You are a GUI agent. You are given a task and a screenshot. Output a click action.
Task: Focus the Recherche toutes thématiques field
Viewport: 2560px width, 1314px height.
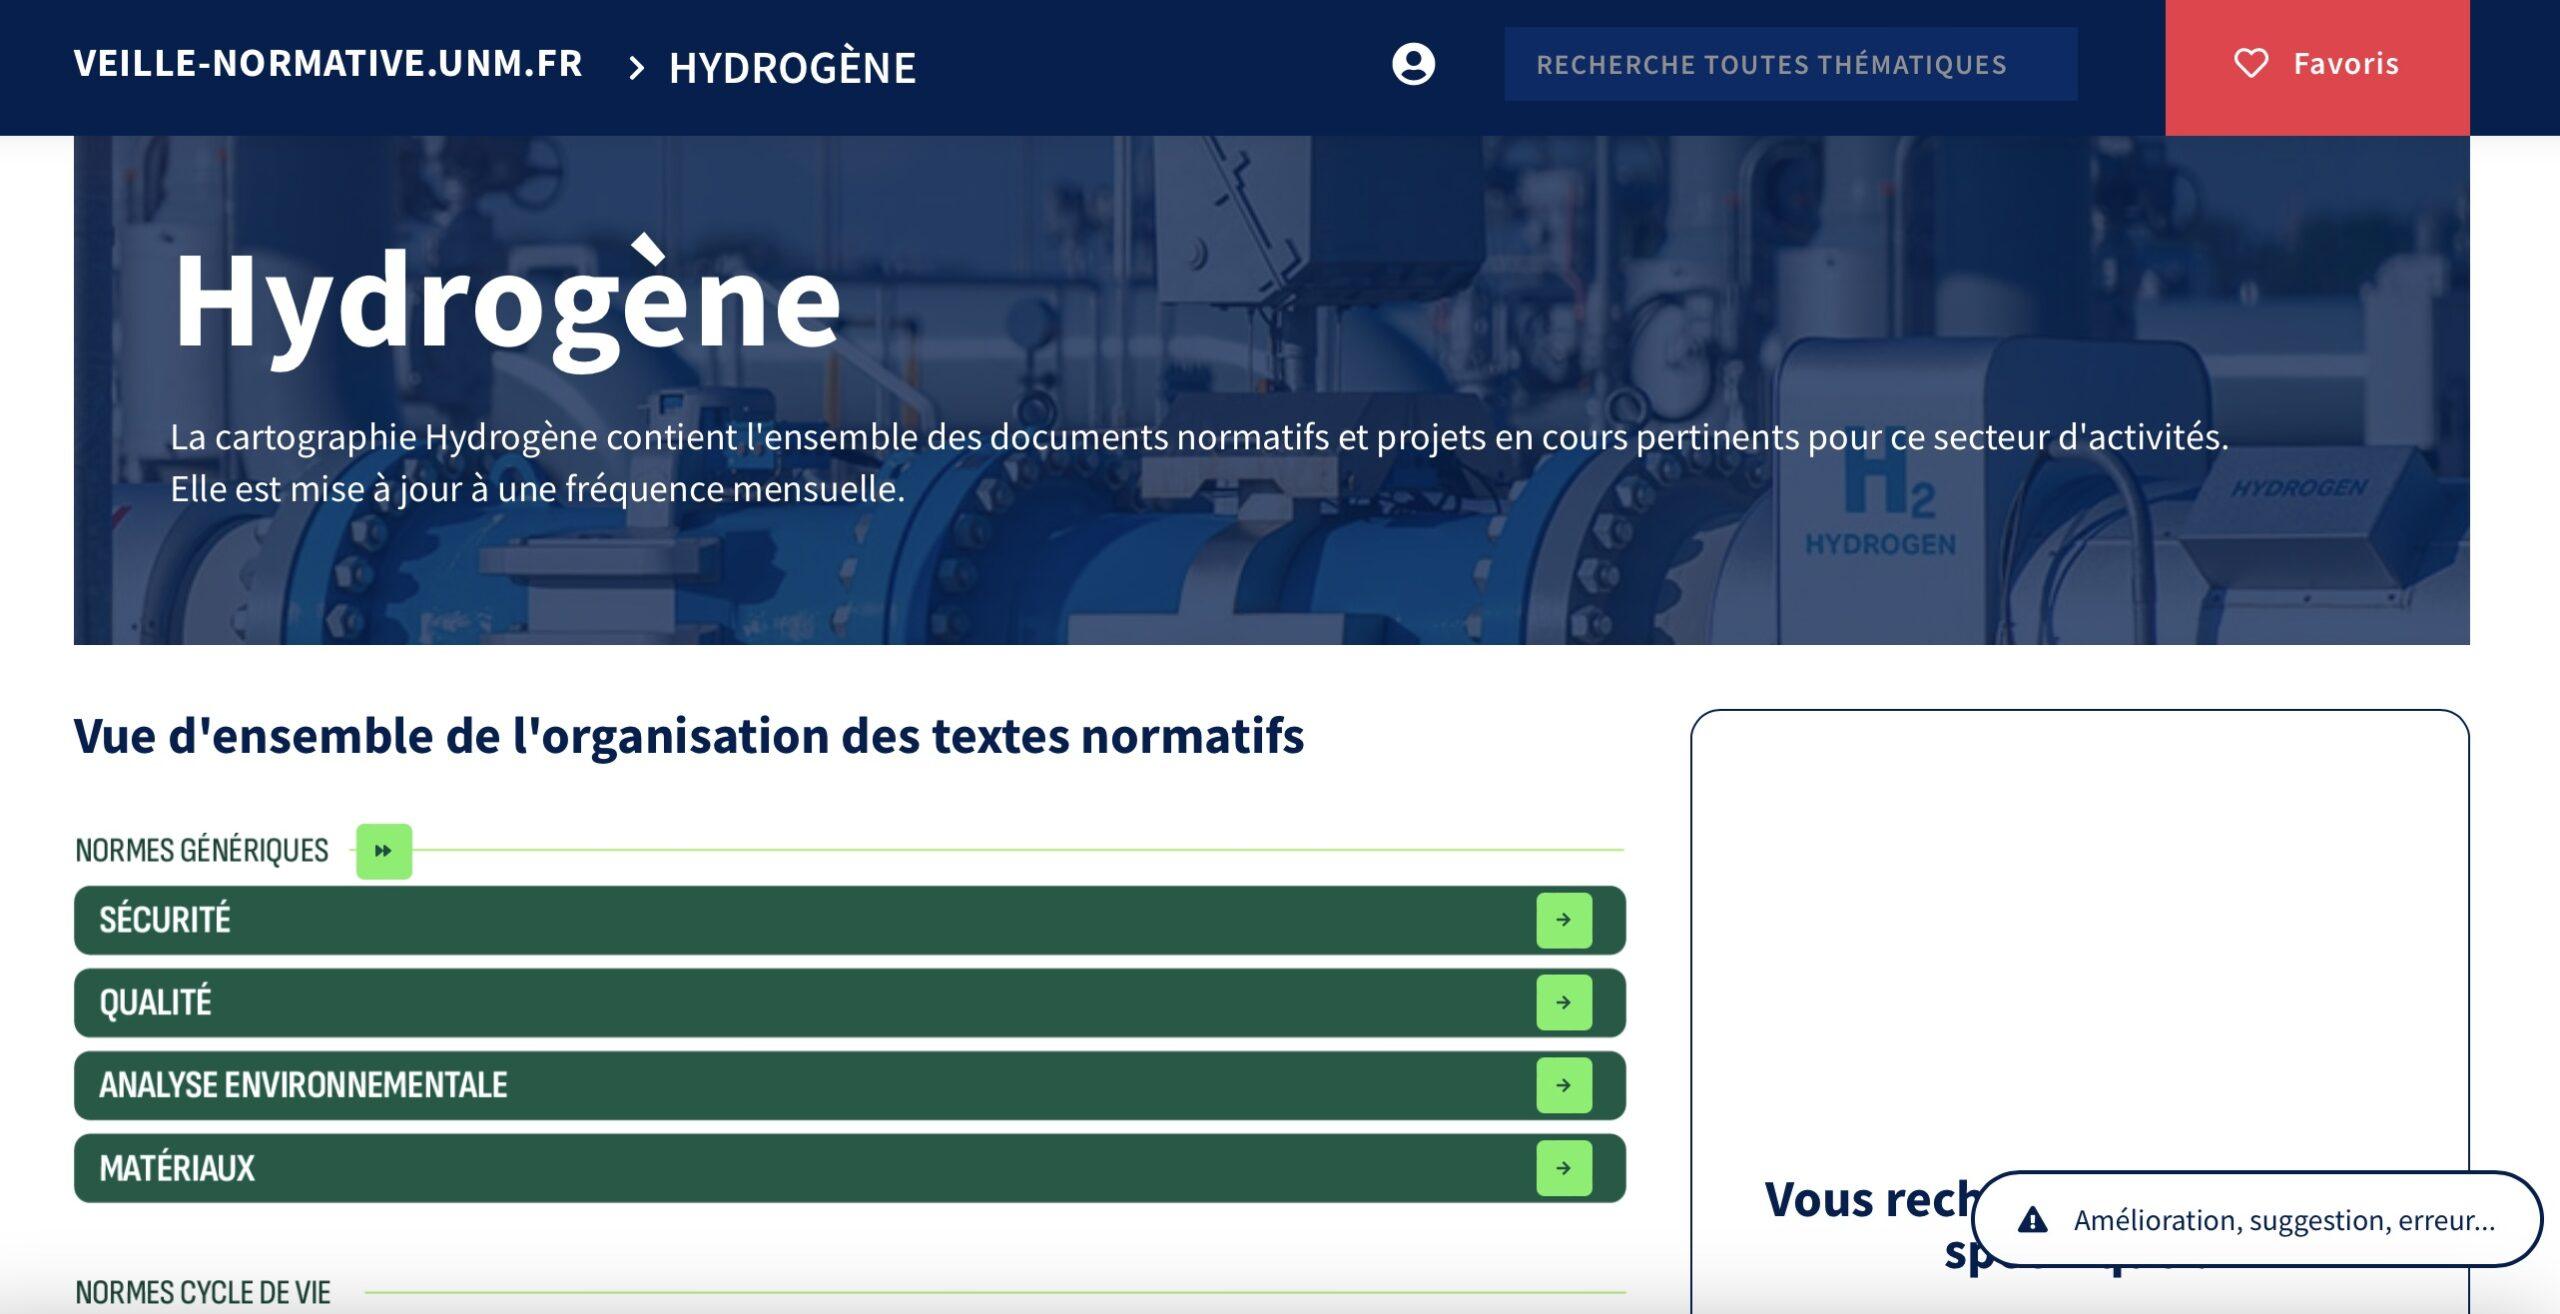click(1790, 64)
